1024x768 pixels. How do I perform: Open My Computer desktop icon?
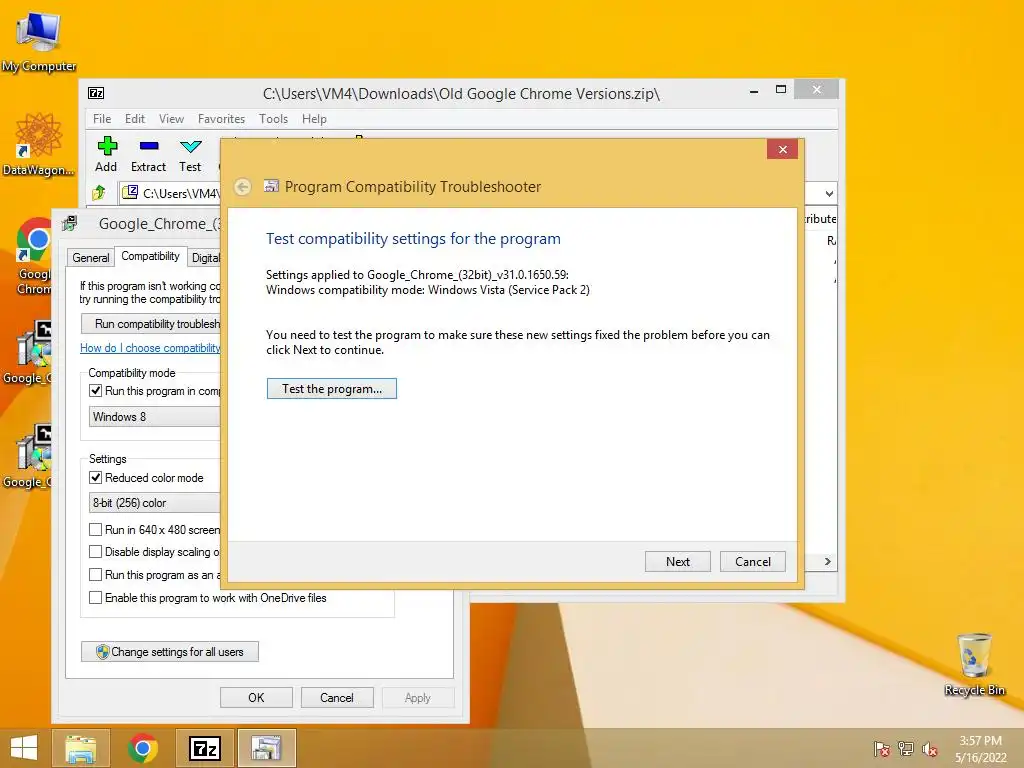[39, 41]
